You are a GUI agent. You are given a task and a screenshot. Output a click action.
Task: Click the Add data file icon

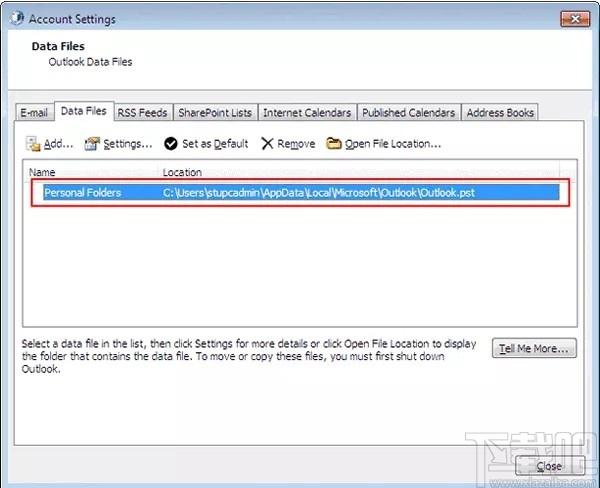coord(32,144)
